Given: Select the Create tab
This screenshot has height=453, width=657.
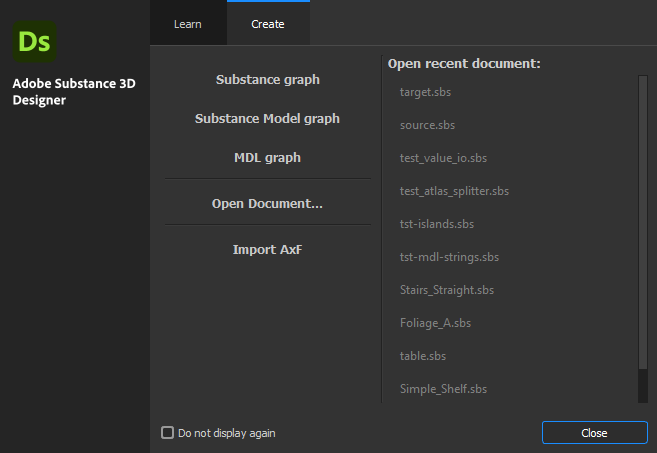Looking at the screenshot, I should click(x=268, y=24).
